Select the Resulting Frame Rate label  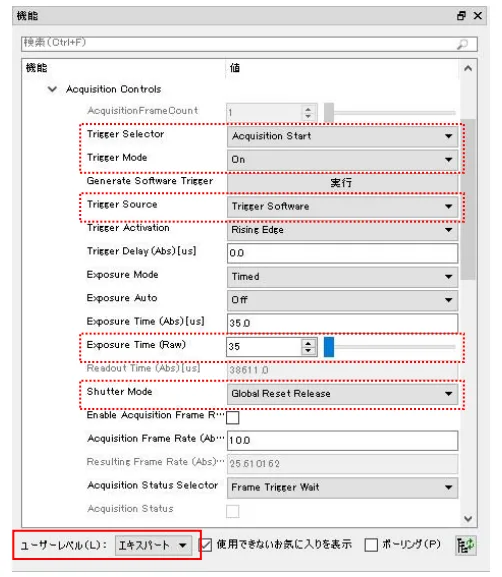click(155, 462)
